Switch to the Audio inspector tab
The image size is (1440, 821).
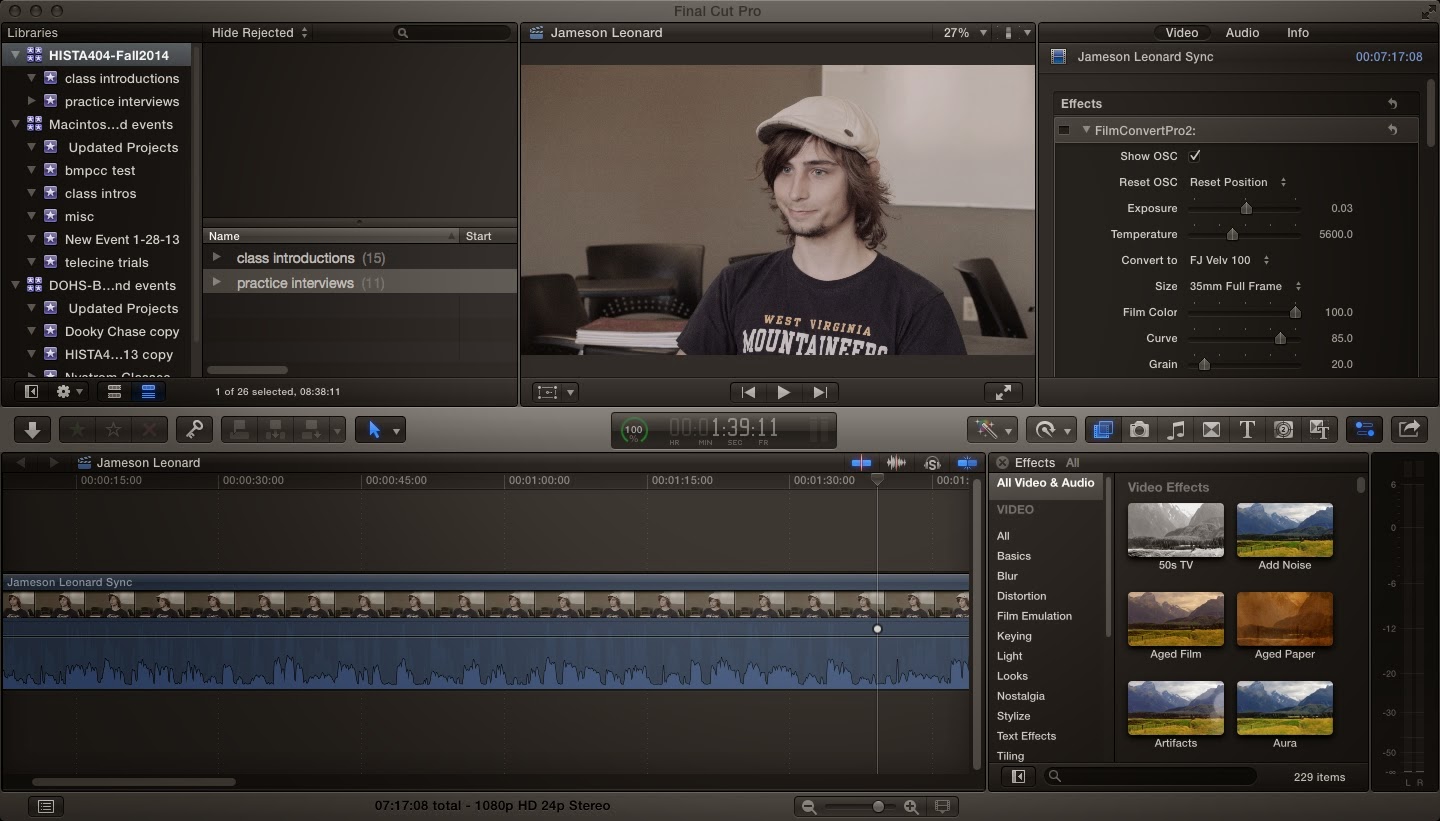click(x=1242, y=33)
